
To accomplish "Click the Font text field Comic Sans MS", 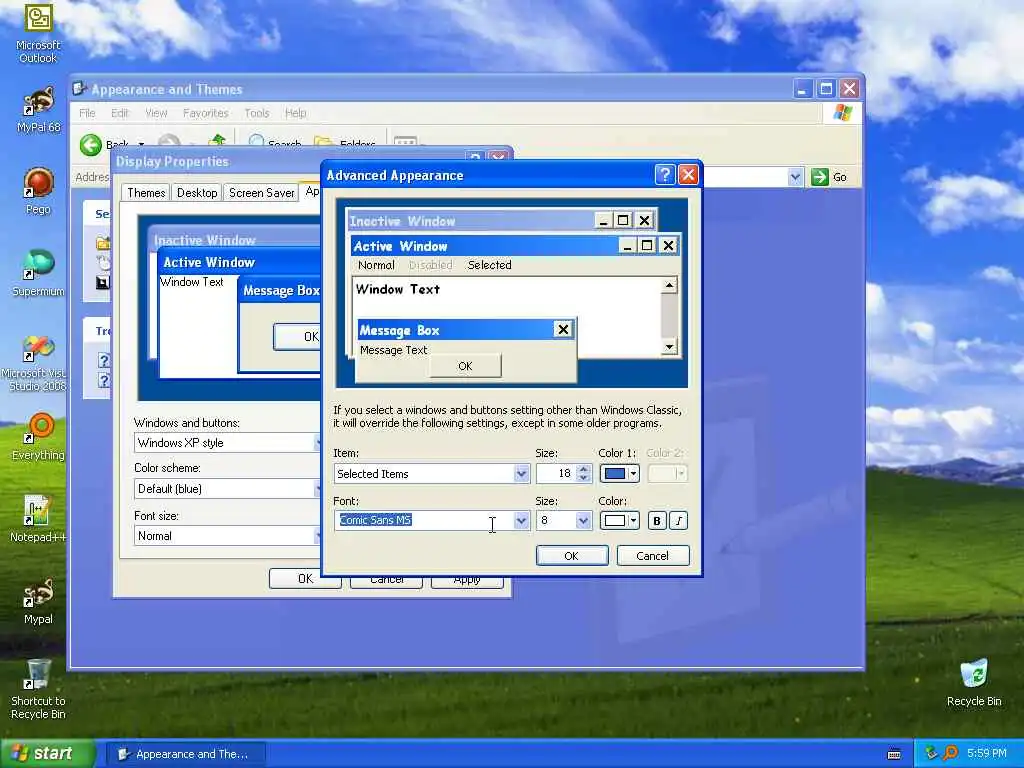I will (423, 520).
